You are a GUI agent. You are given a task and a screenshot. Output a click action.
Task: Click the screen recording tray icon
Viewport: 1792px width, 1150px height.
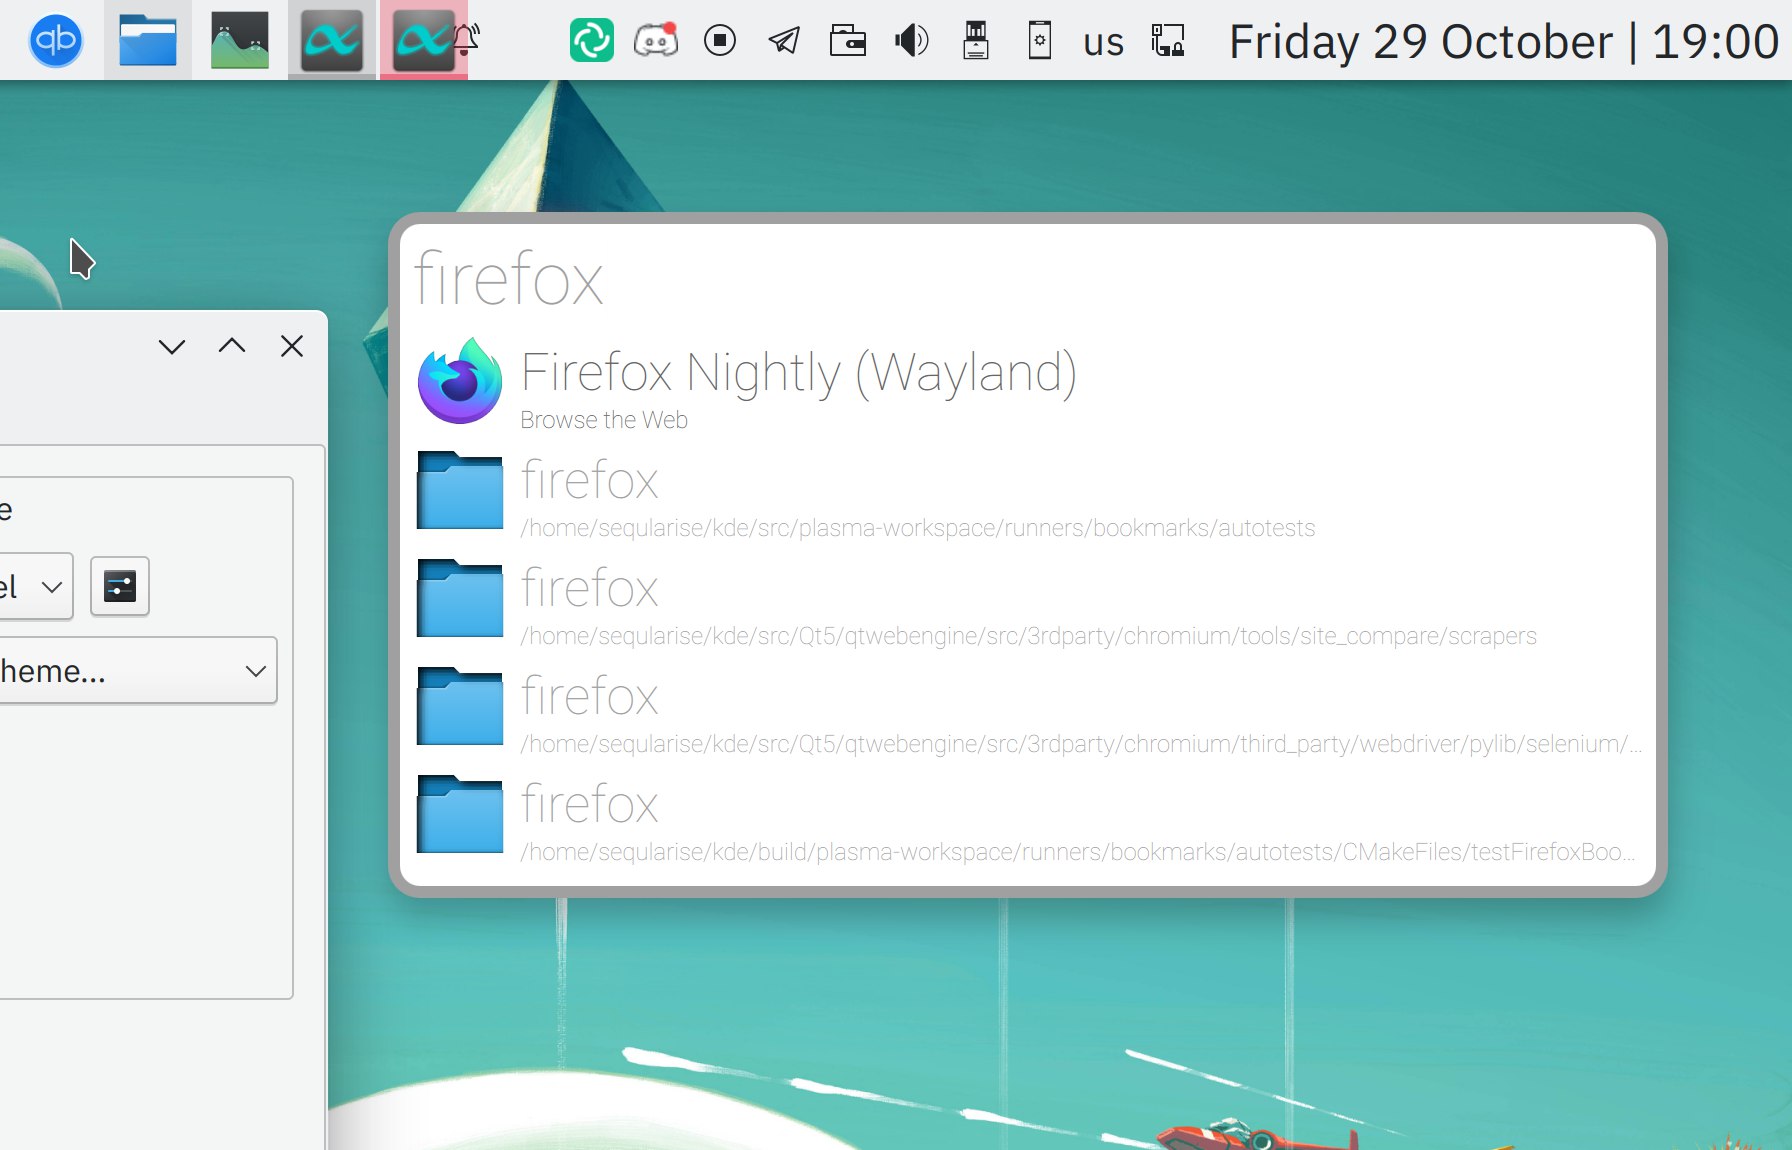click(720, 41)
